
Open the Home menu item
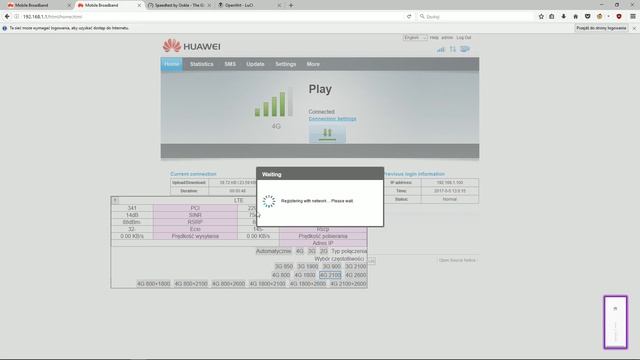(171, 64)
